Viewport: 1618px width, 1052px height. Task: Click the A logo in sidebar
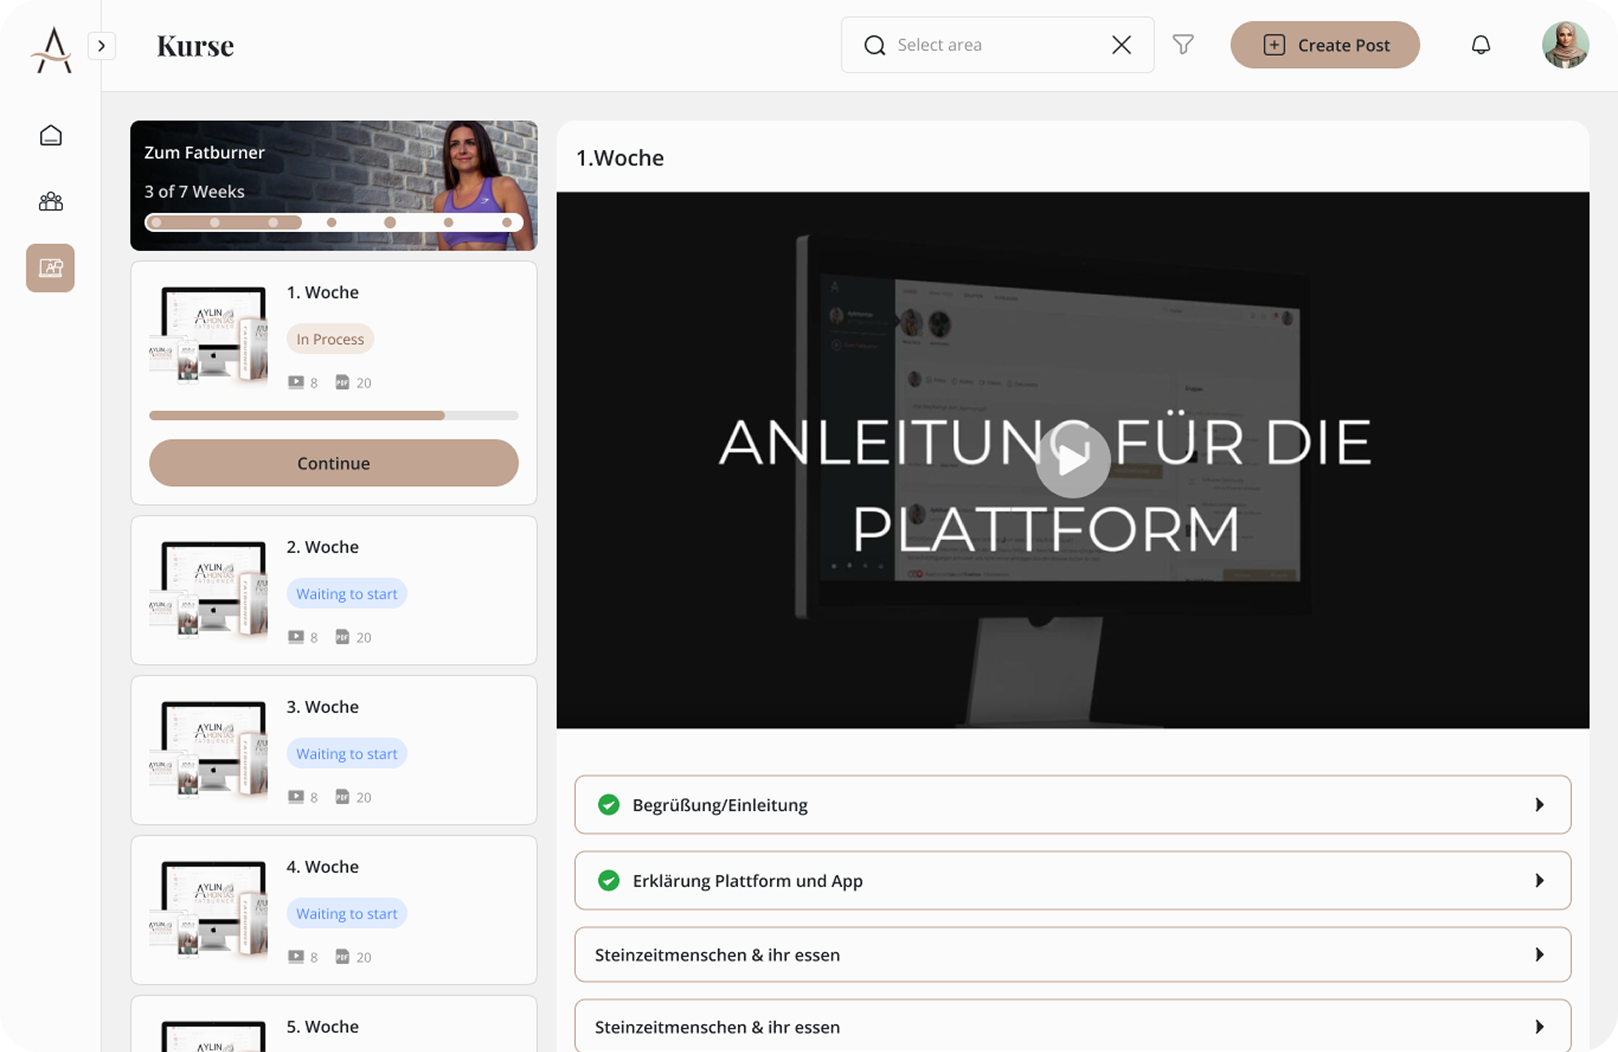tap(52, 50)
